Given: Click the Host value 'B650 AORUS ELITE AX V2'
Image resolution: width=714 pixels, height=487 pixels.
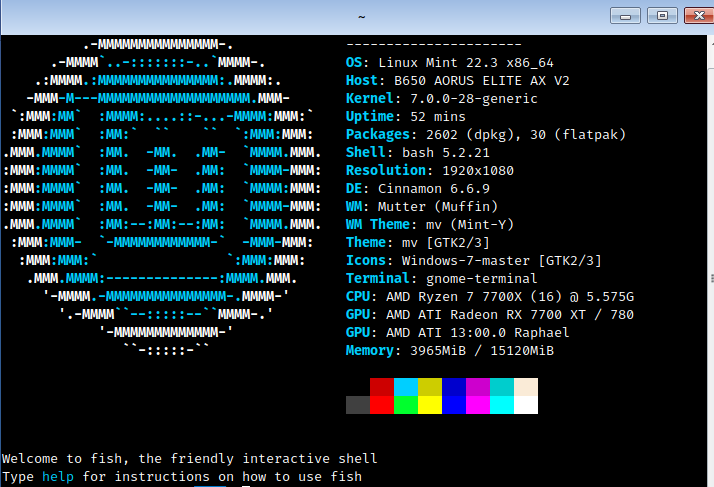Looking at the screenshot, I should pos(481,81).
